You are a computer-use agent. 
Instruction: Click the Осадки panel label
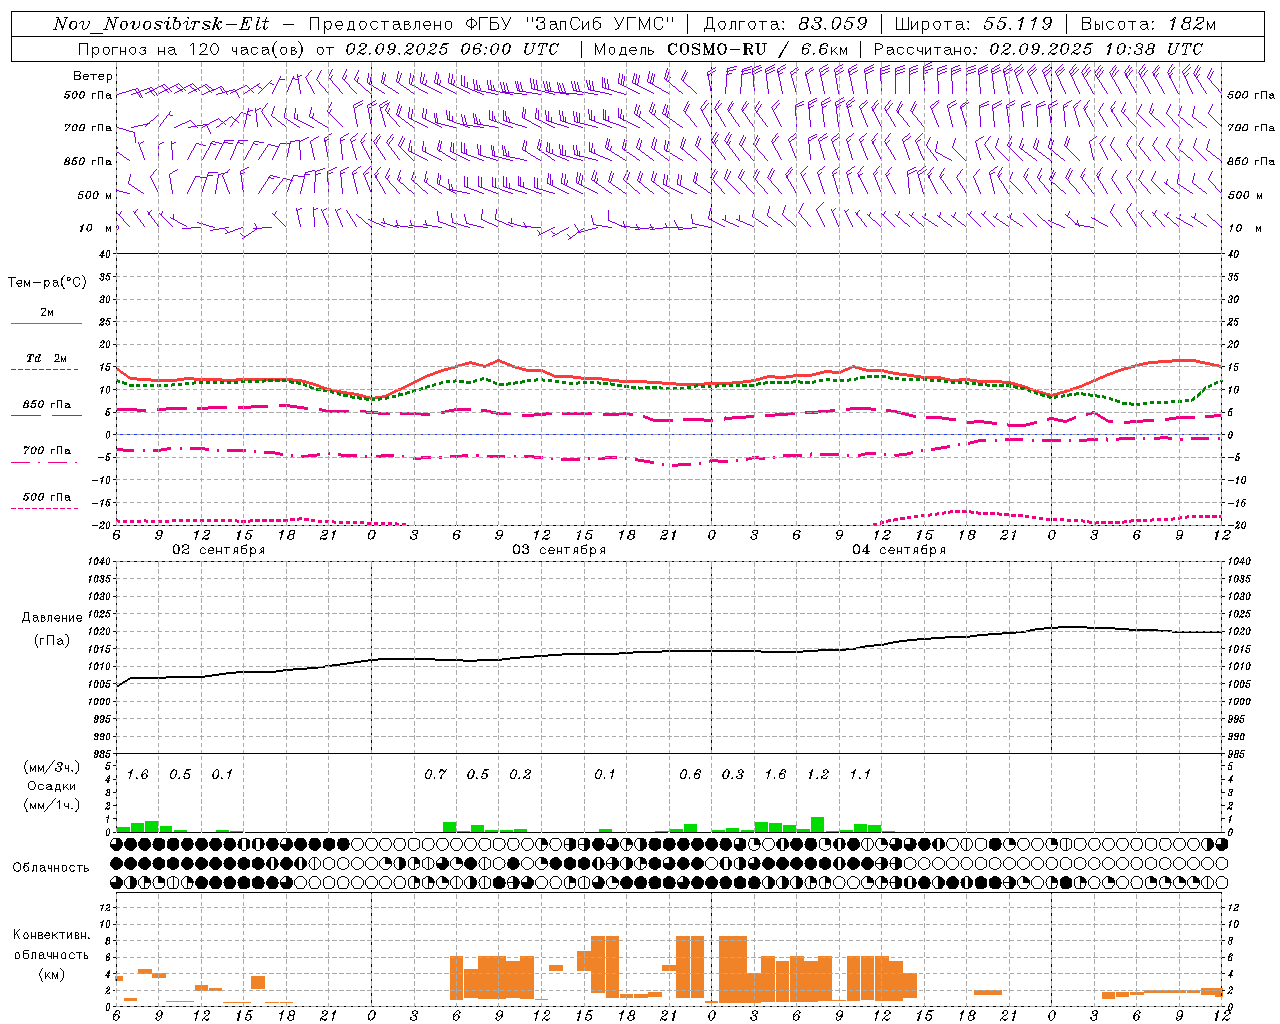pos(51,786)
